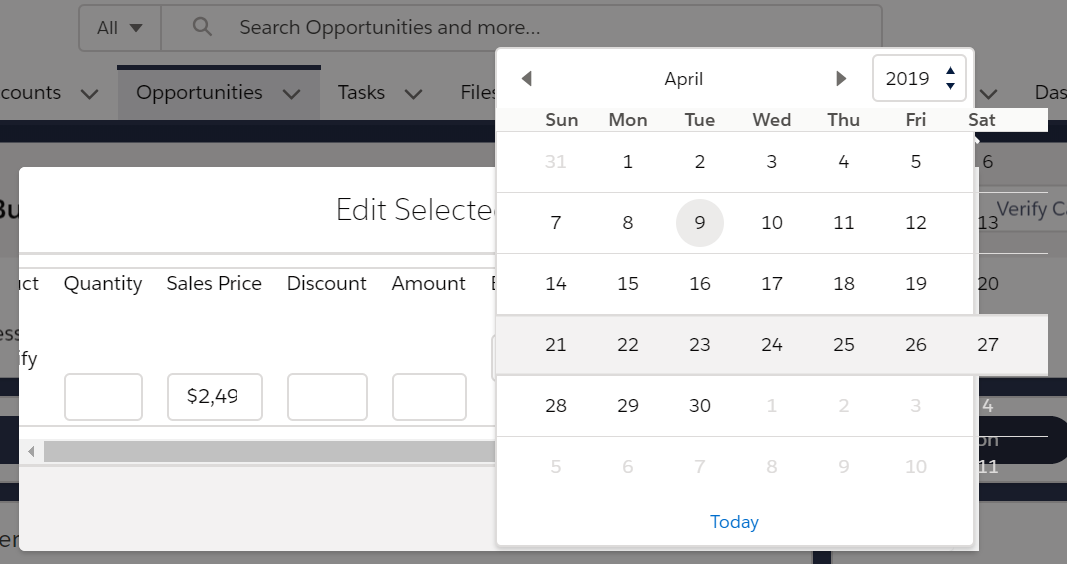Go to previous month in date picker

[527, 79]
